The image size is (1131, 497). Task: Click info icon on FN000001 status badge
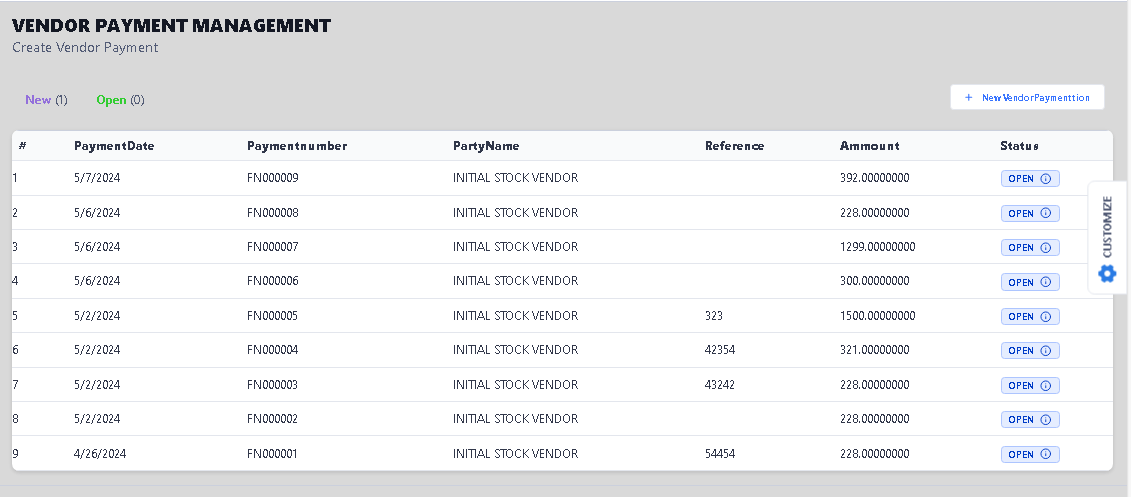coord(1046,454)
